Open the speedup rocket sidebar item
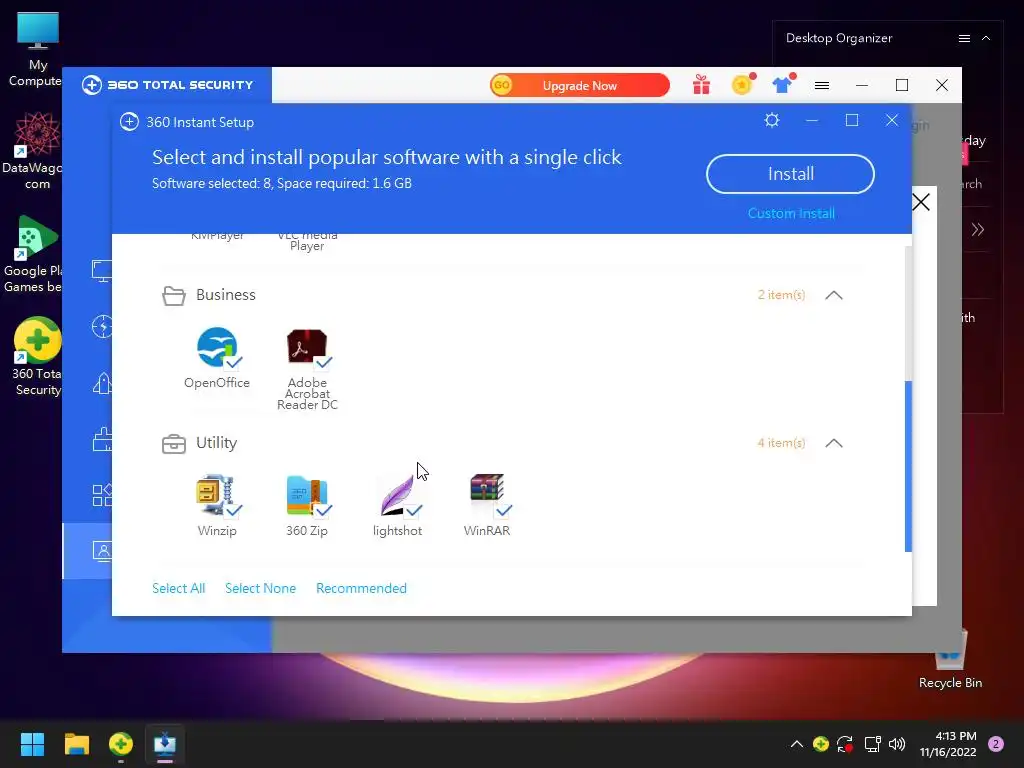Image resolution: width=1024 pixels, height=768 pixels. (102, 383)
